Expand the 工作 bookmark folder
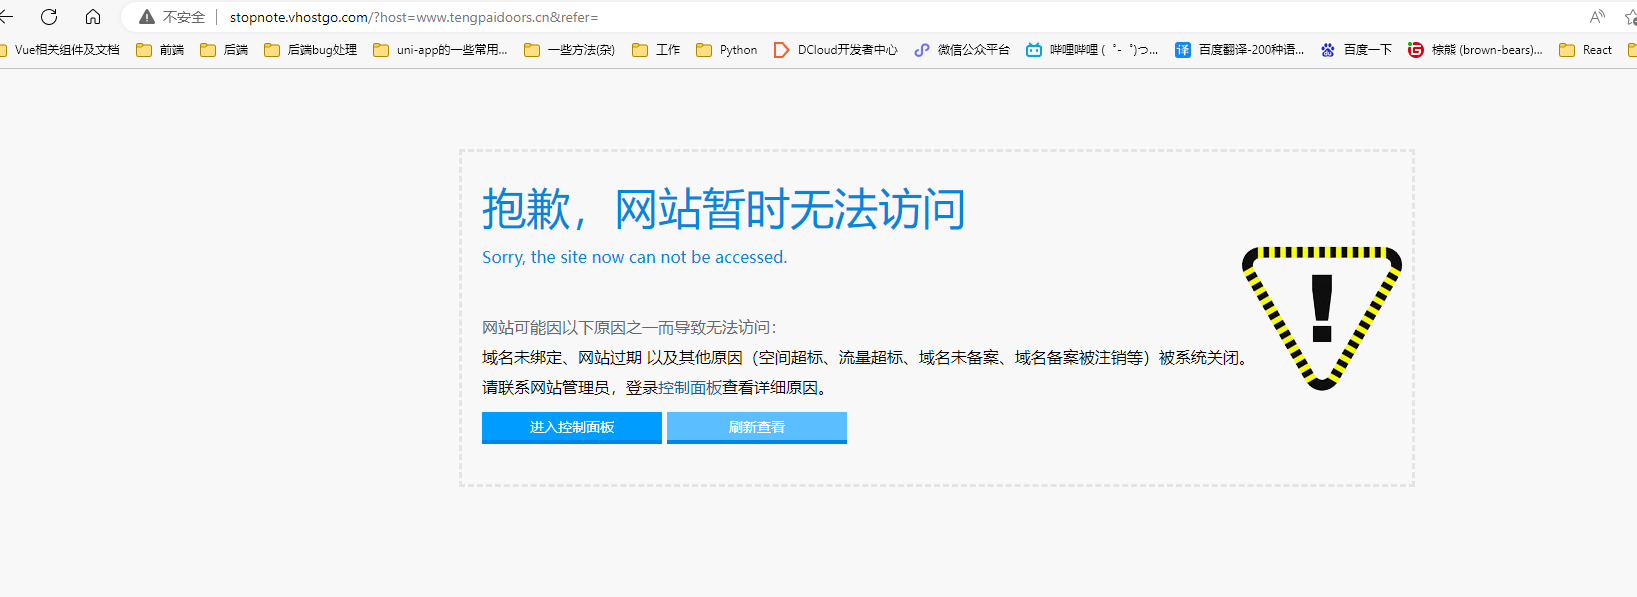The height and width of the screenshot is (597, 1637). click(x=656, y=50)
